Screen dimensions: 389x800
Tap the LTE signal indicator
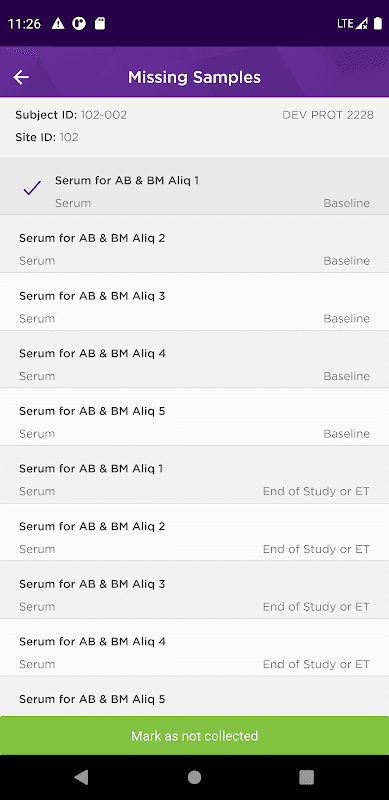point(352,23)
